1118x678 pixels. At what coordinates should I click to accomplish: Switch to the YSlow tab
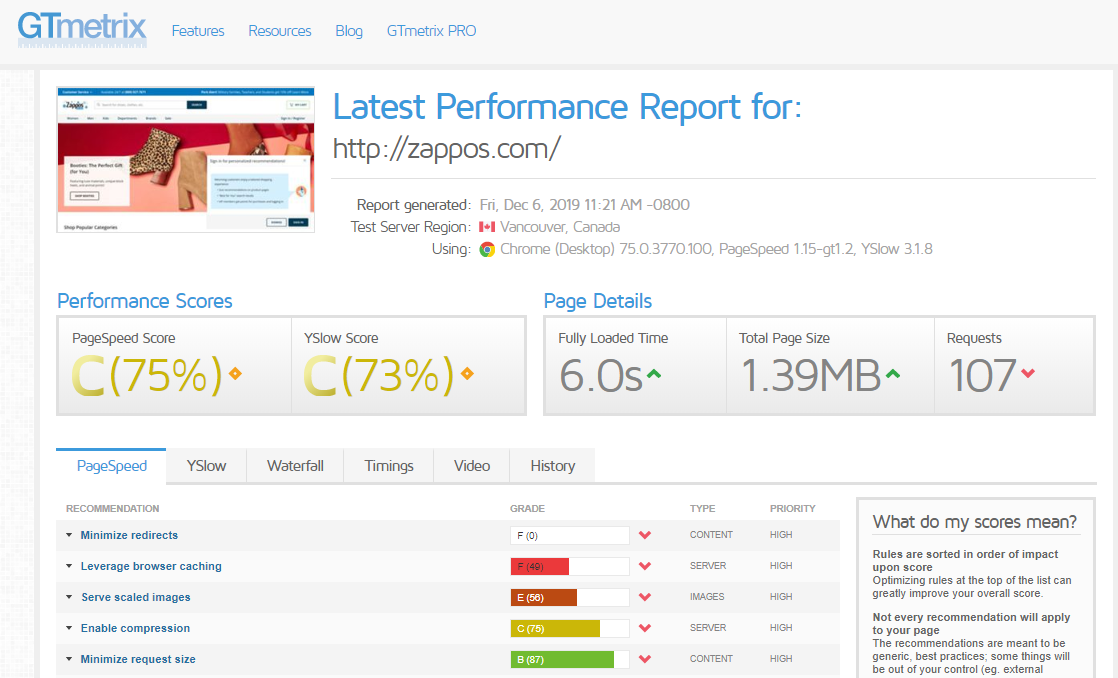[206, 466]
